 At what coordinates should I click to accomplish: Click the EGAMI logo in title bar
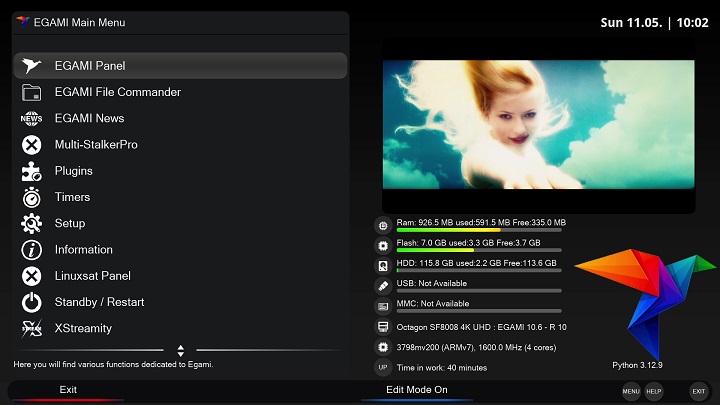pos(22,22)
